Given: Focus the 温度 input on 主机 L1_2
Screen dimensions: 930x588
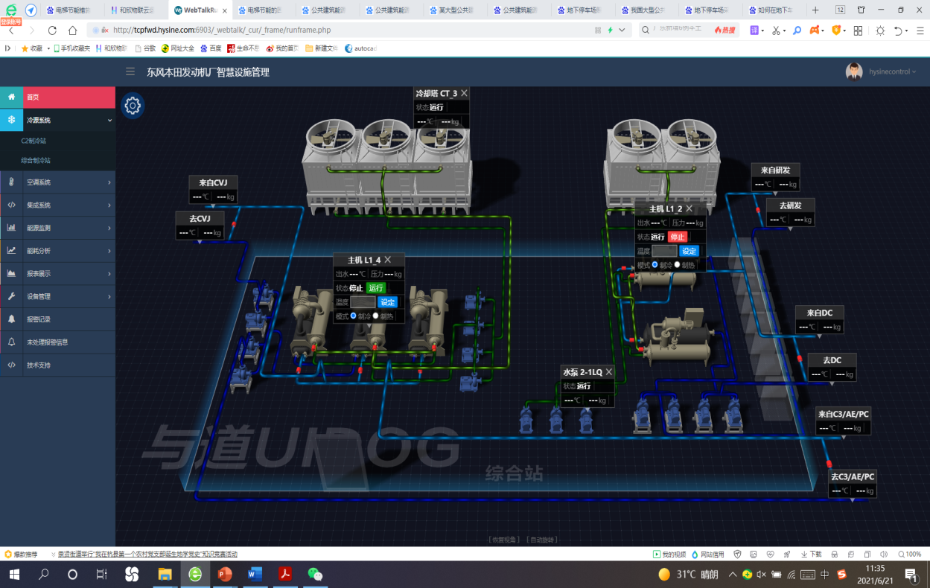Looking at the screenshot, I should click(664, 251).
